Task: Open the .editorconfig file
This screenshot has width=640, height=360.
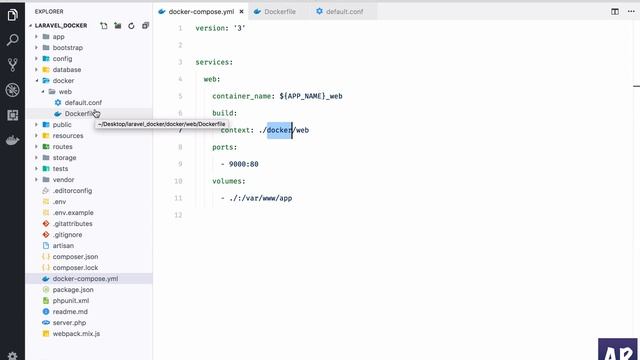Action: [72, 191]
